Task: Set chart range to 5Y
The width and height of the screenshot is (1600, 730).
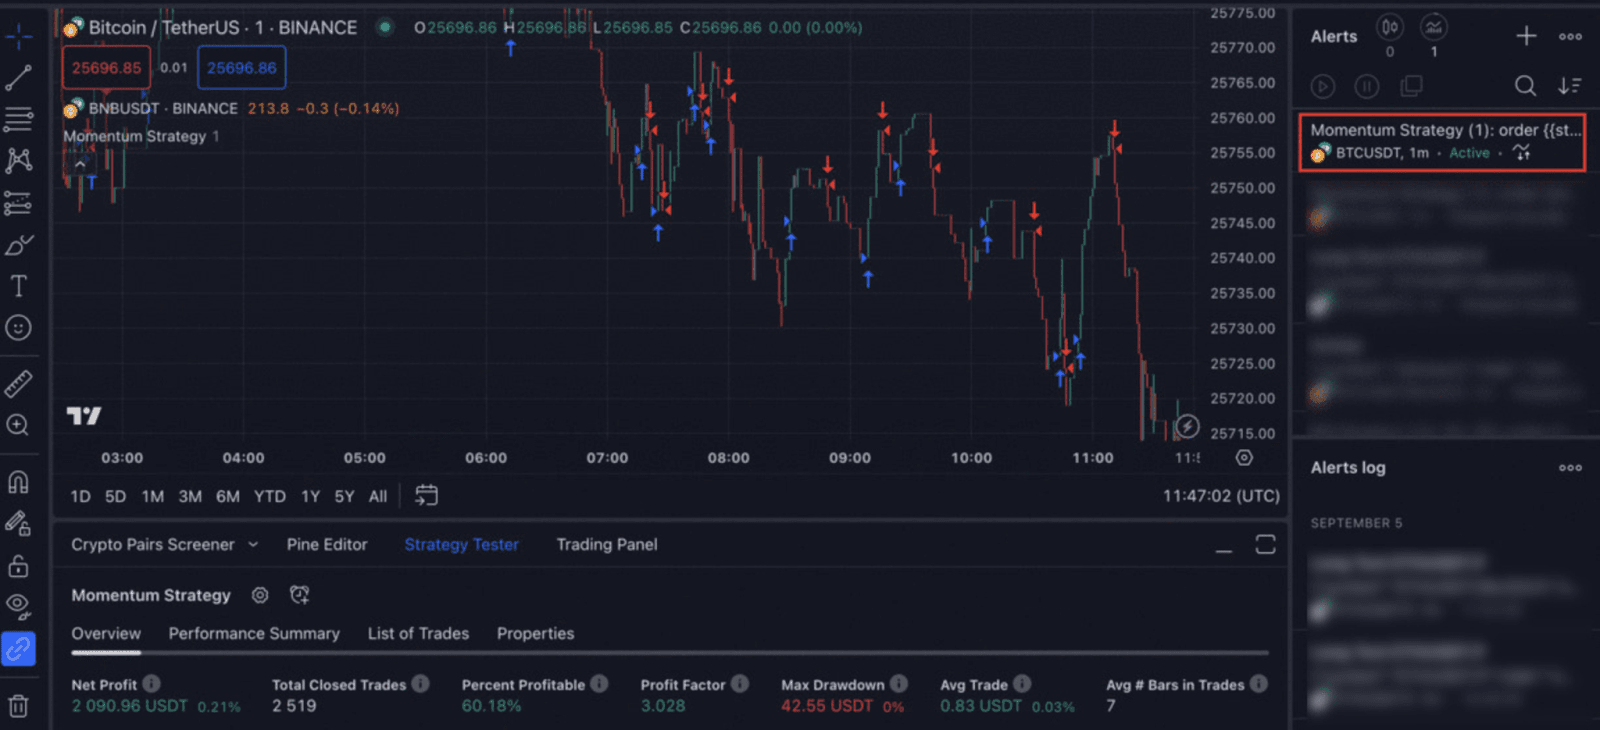Action: pos(345,496)
